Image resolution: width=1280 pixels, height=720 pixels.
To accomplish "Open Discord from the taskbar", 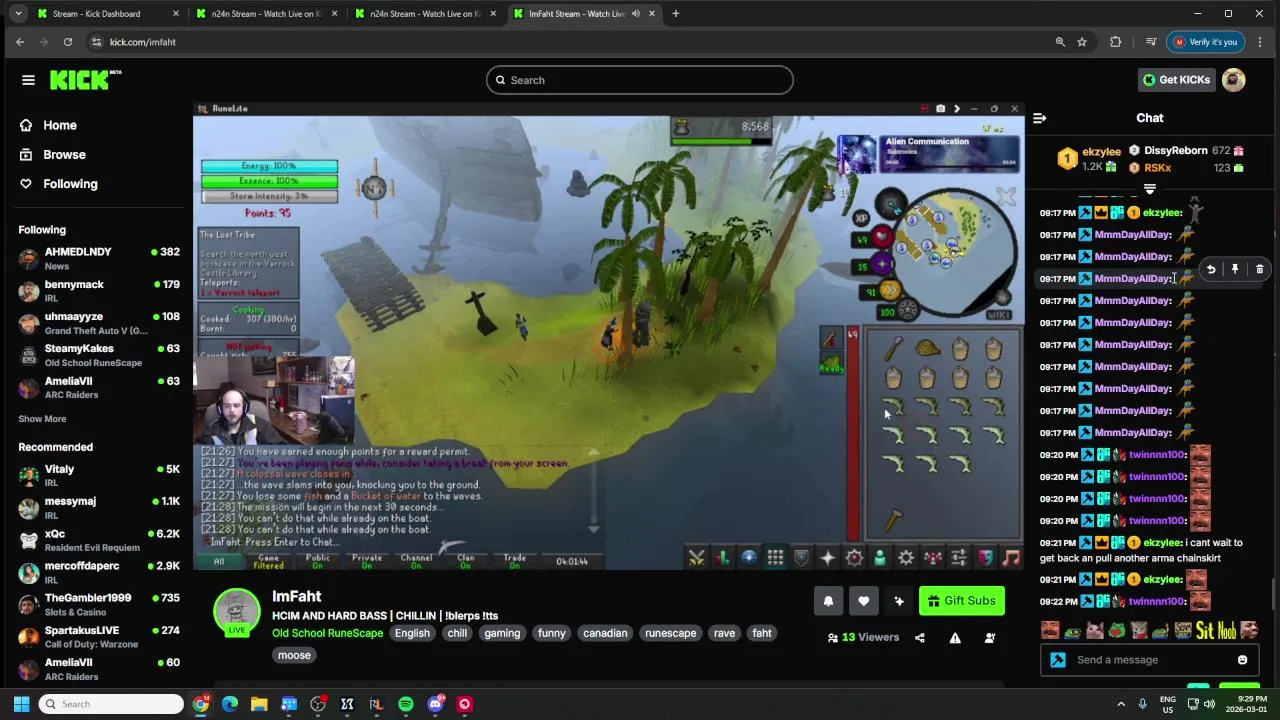I will [x=435, y=704].
